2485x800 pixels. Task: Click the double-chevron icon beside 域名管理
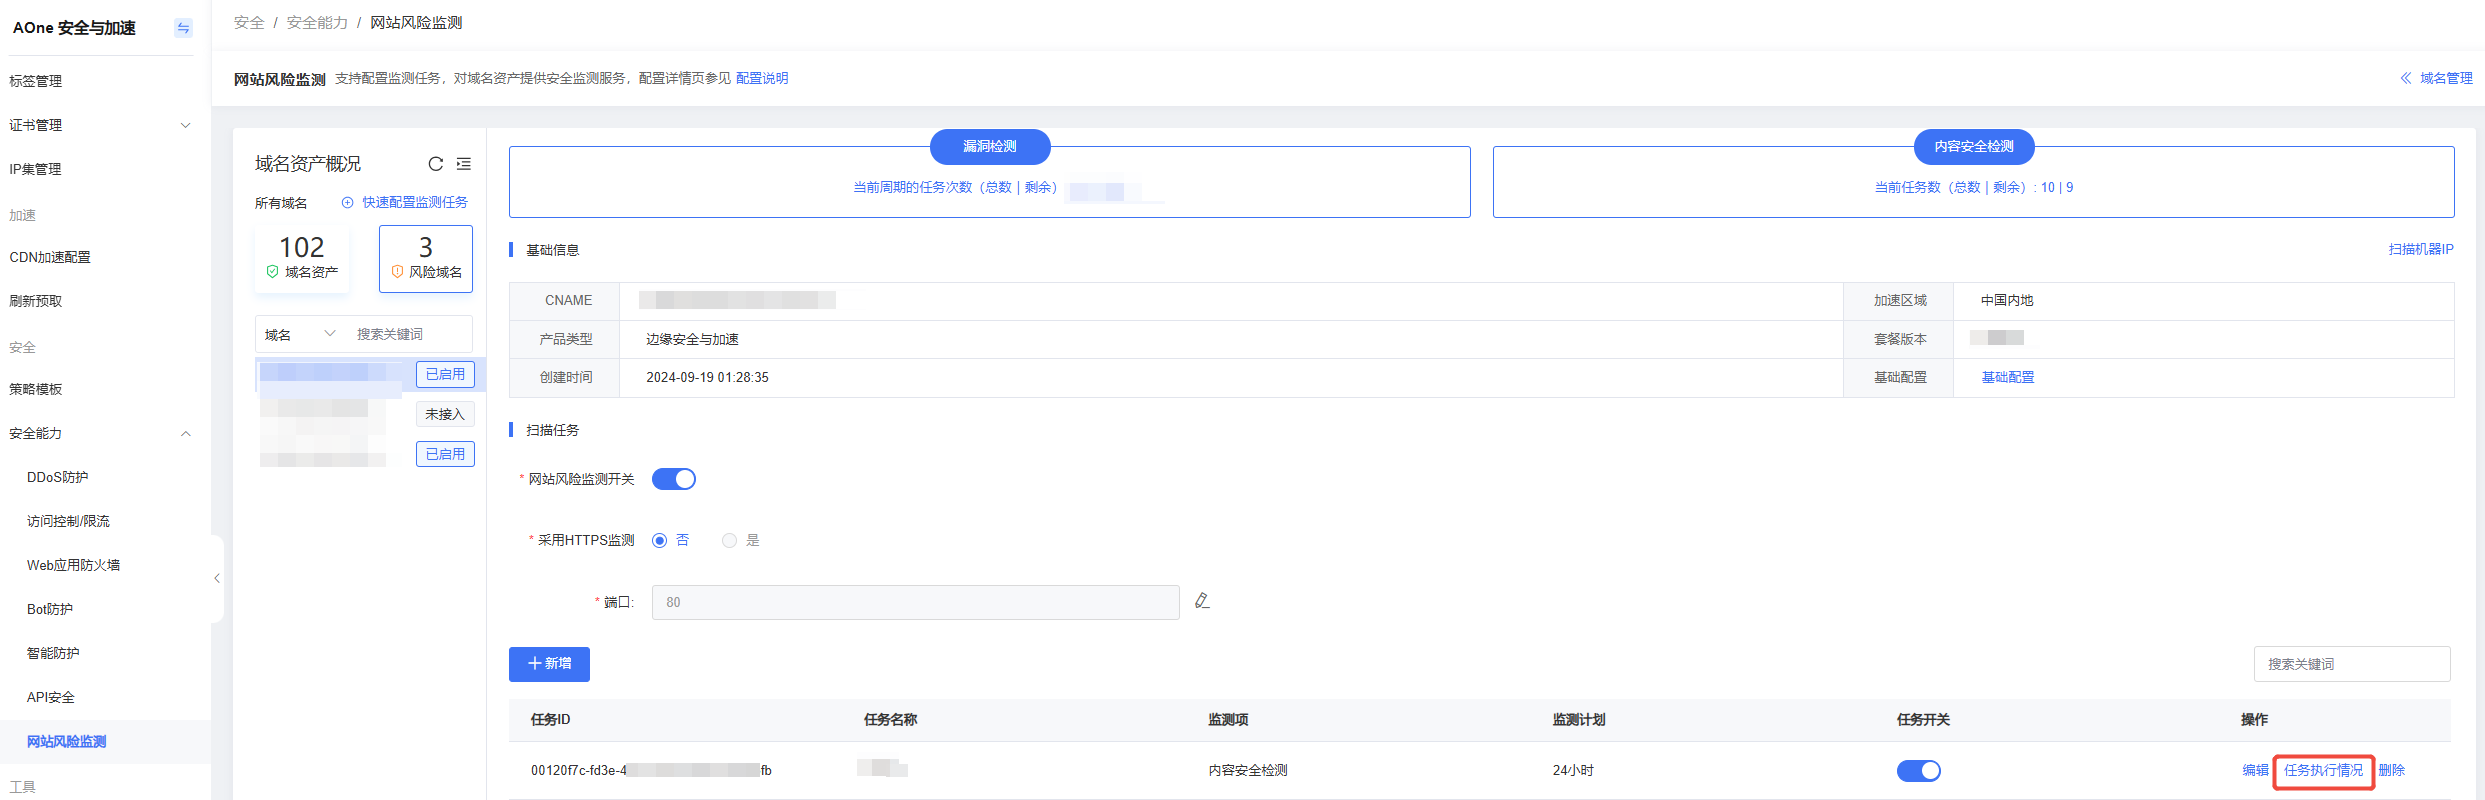(2406, 78)
